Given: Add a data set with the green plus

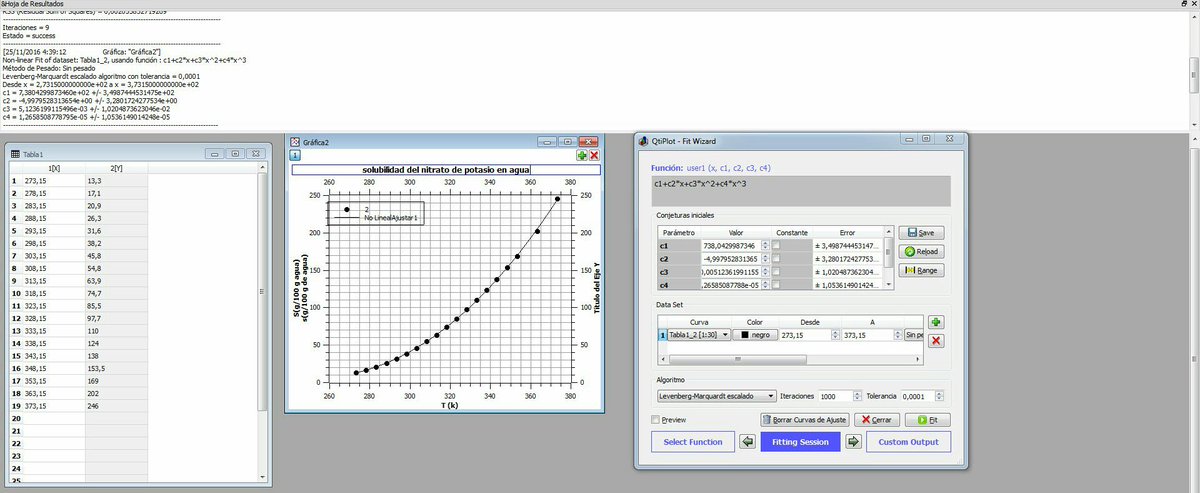Looking at the screenshot, I should tap(936, 323).
